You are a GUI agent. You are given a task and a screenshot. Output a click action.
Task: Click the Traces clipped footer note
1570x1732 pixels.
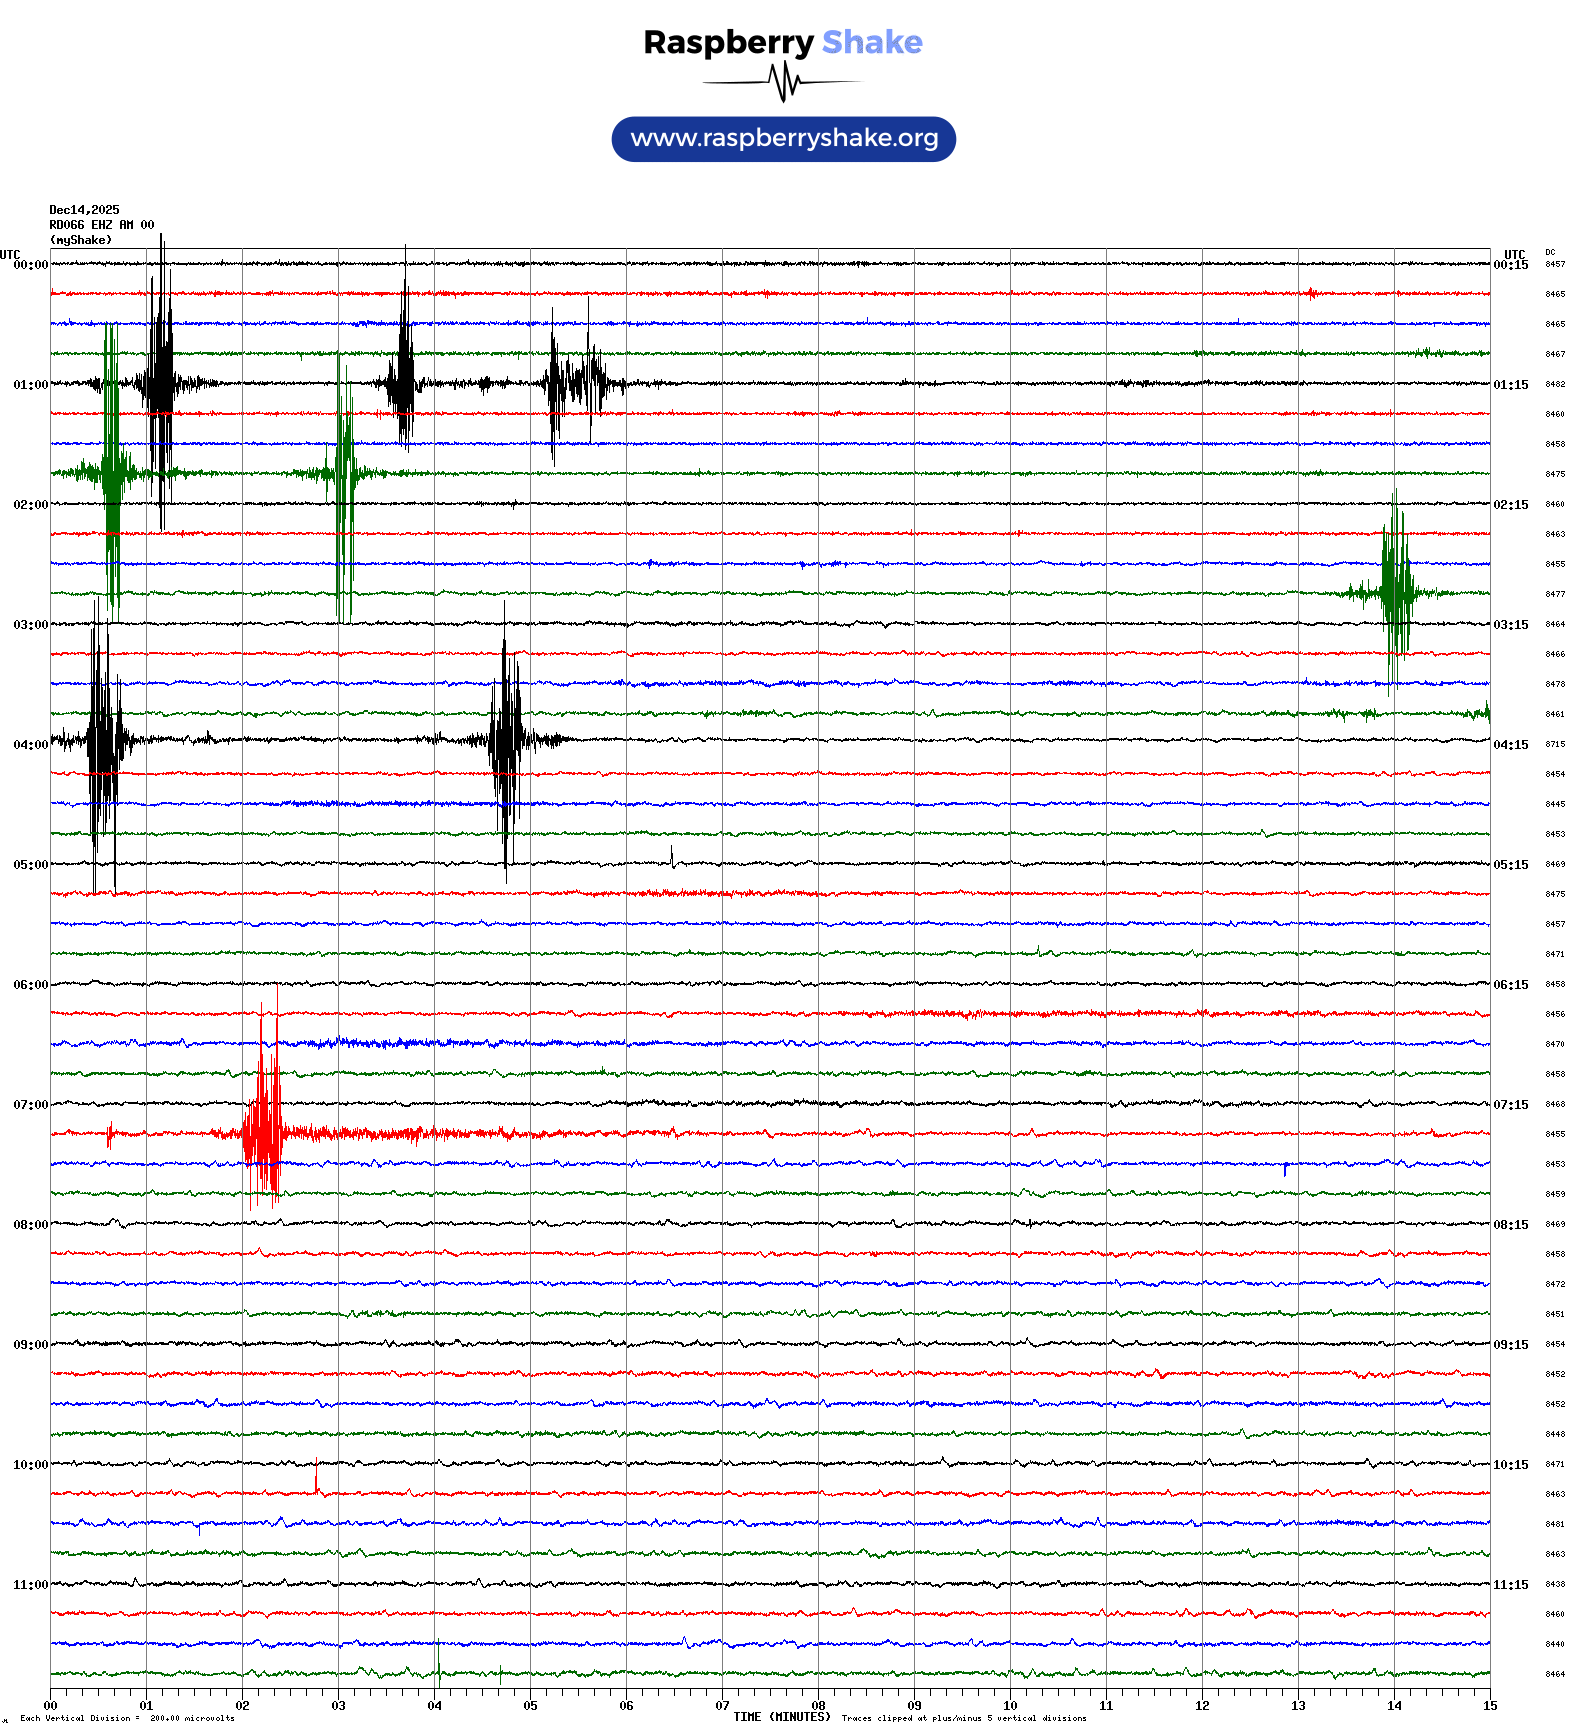click(x=963, y=1719)
